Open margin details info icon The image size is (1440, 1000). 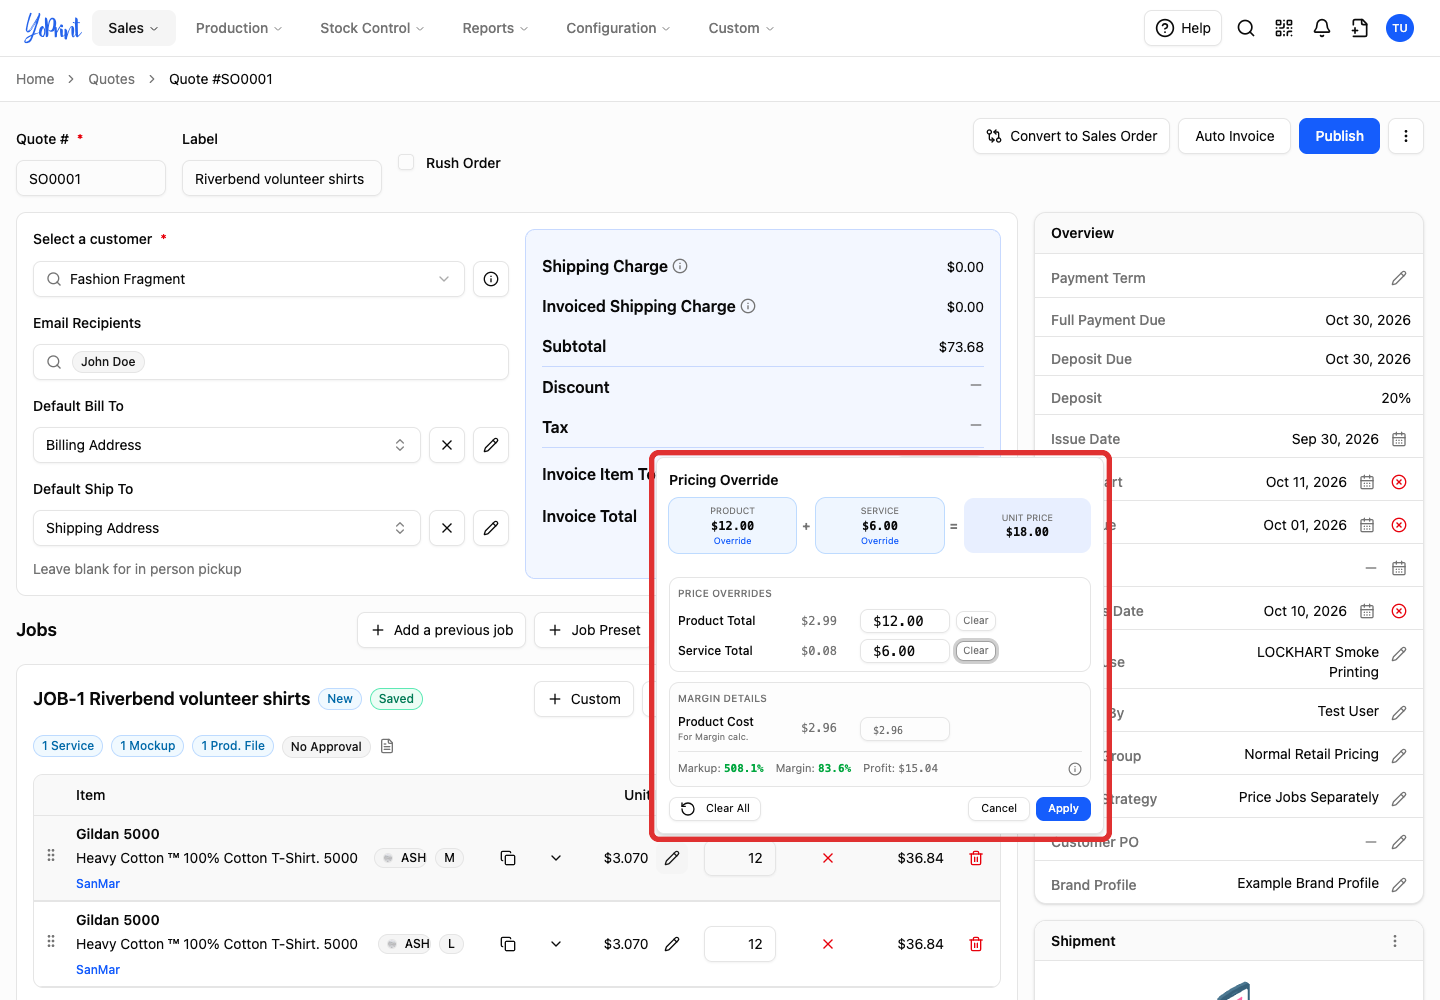tap(1075, 769)
